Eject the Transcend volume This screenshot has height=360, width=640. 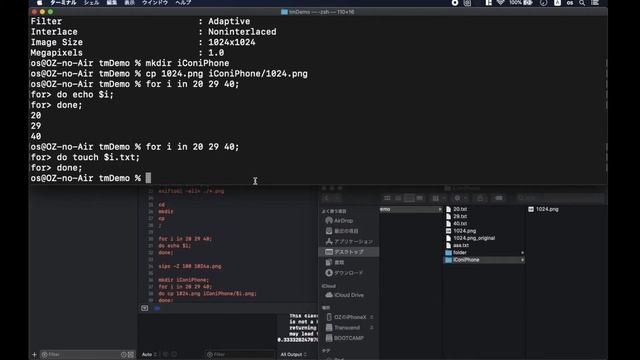(371, 327)
